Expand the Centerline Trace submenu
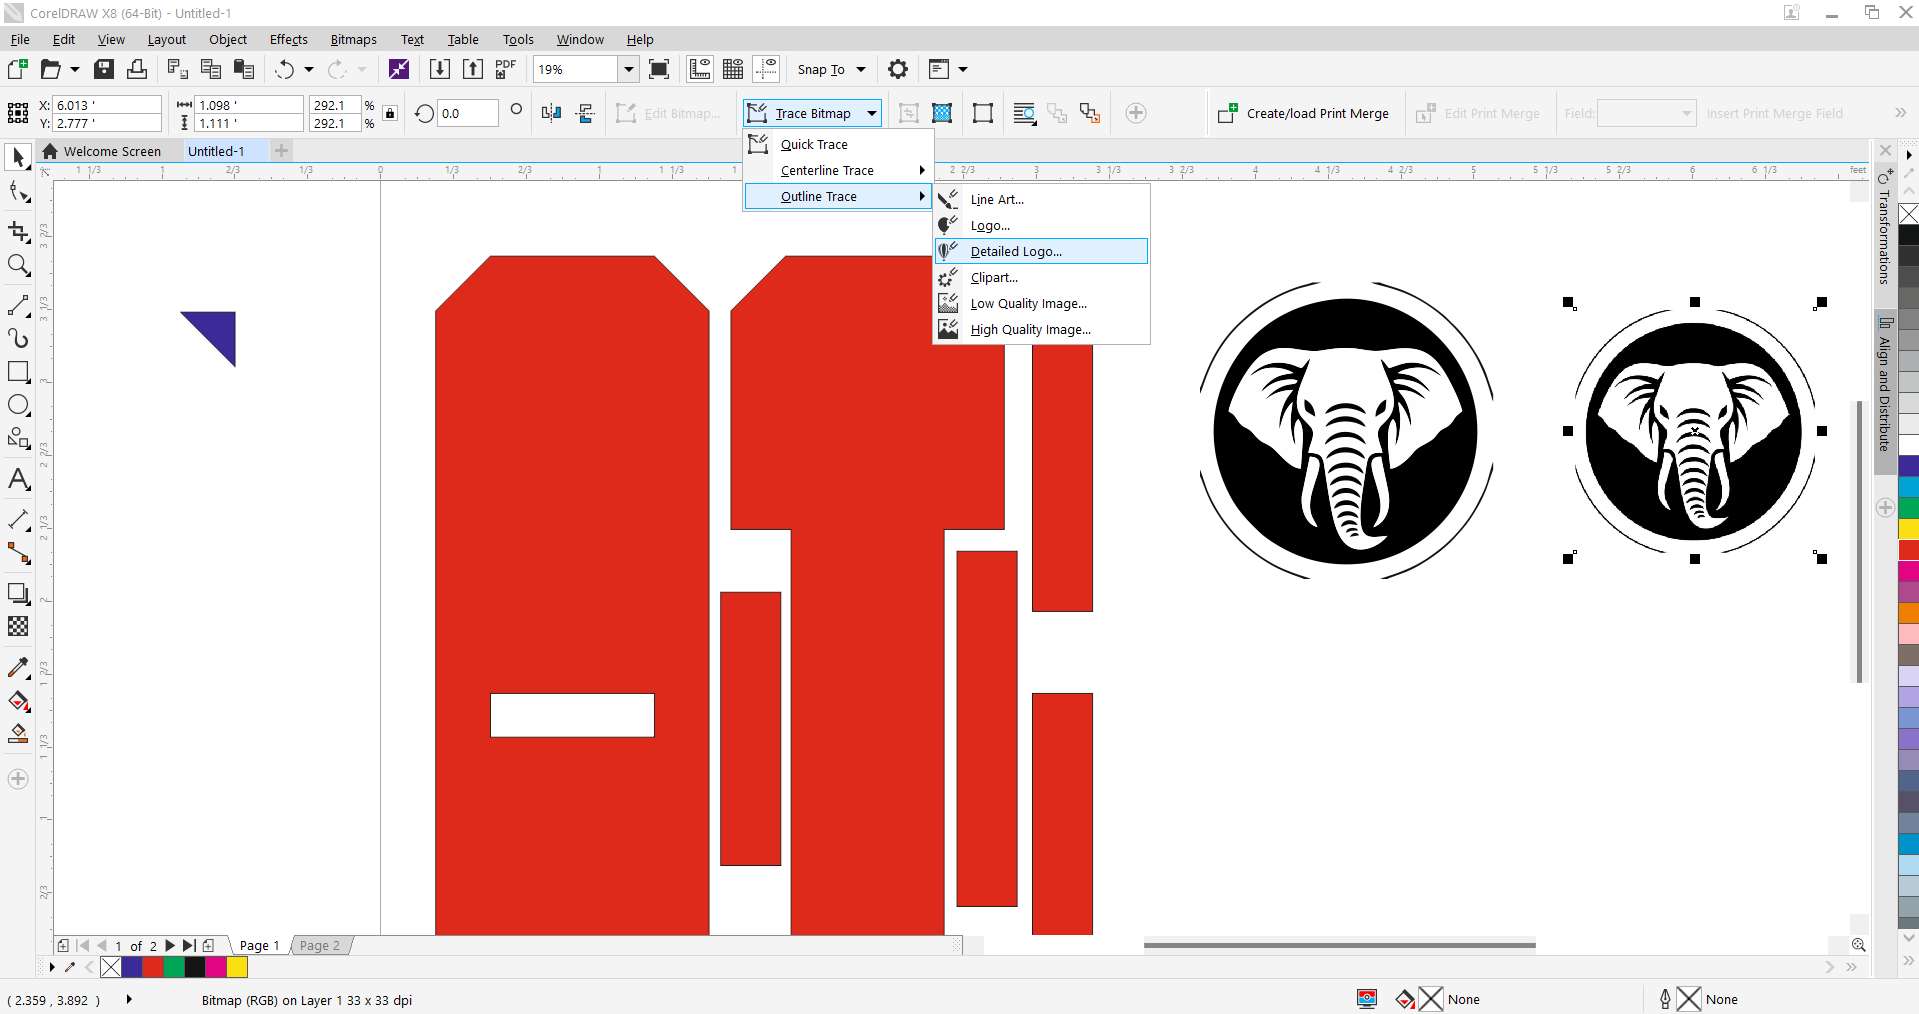Image resolution: width=1919 pixels, height=1014 pixels. [838, 170]
